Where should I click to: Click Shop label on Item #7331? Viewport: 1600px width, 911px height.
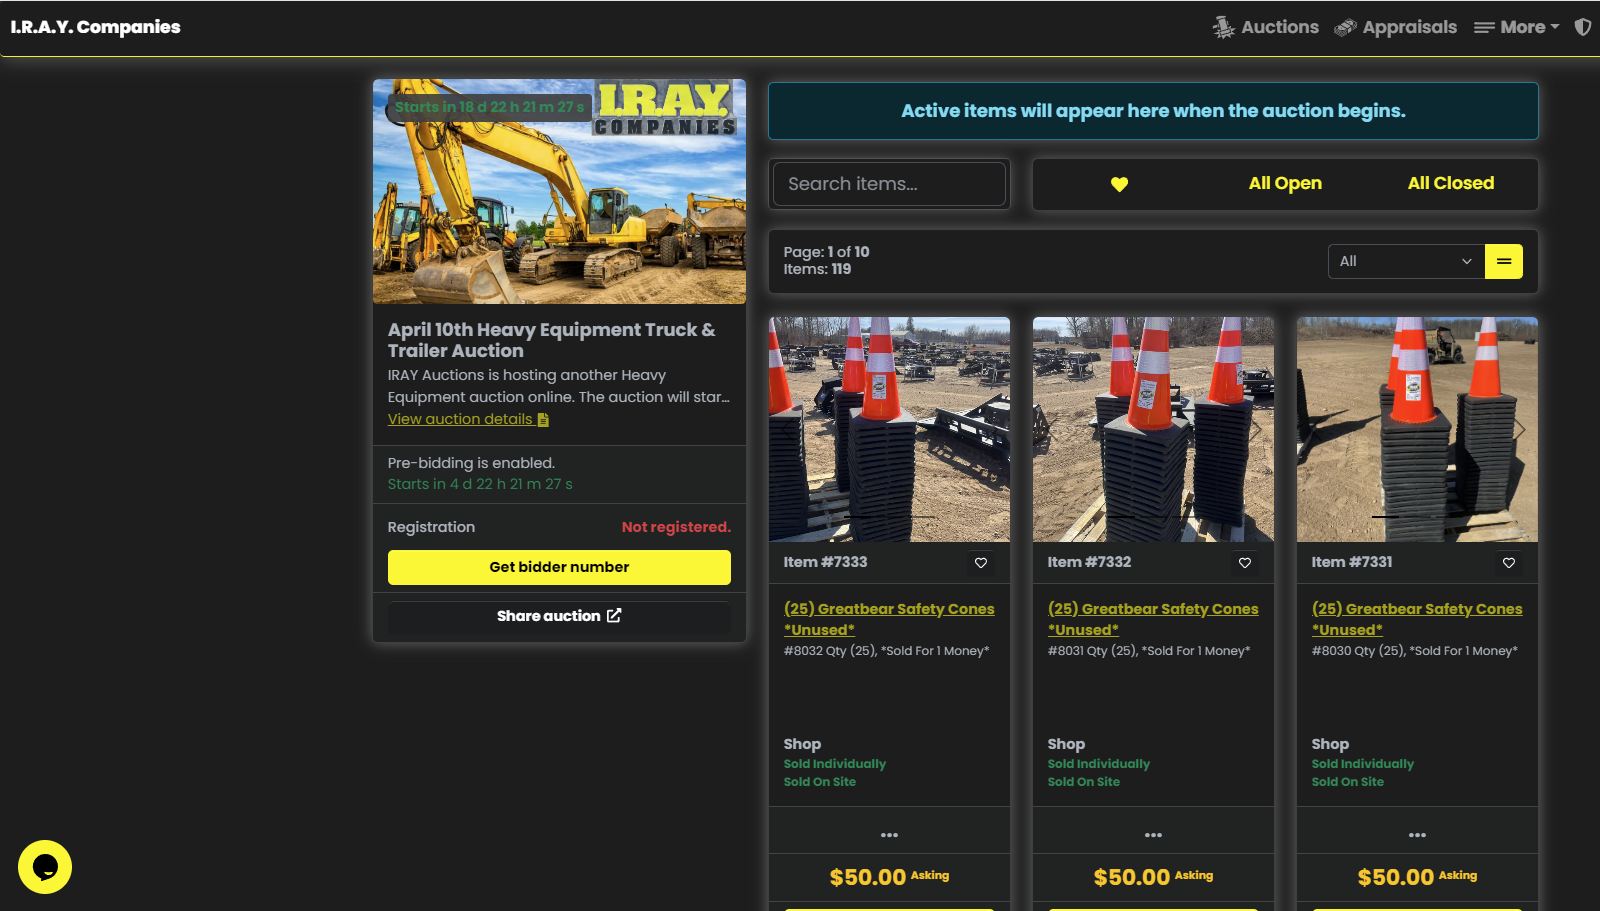[x=1330, y=744]
